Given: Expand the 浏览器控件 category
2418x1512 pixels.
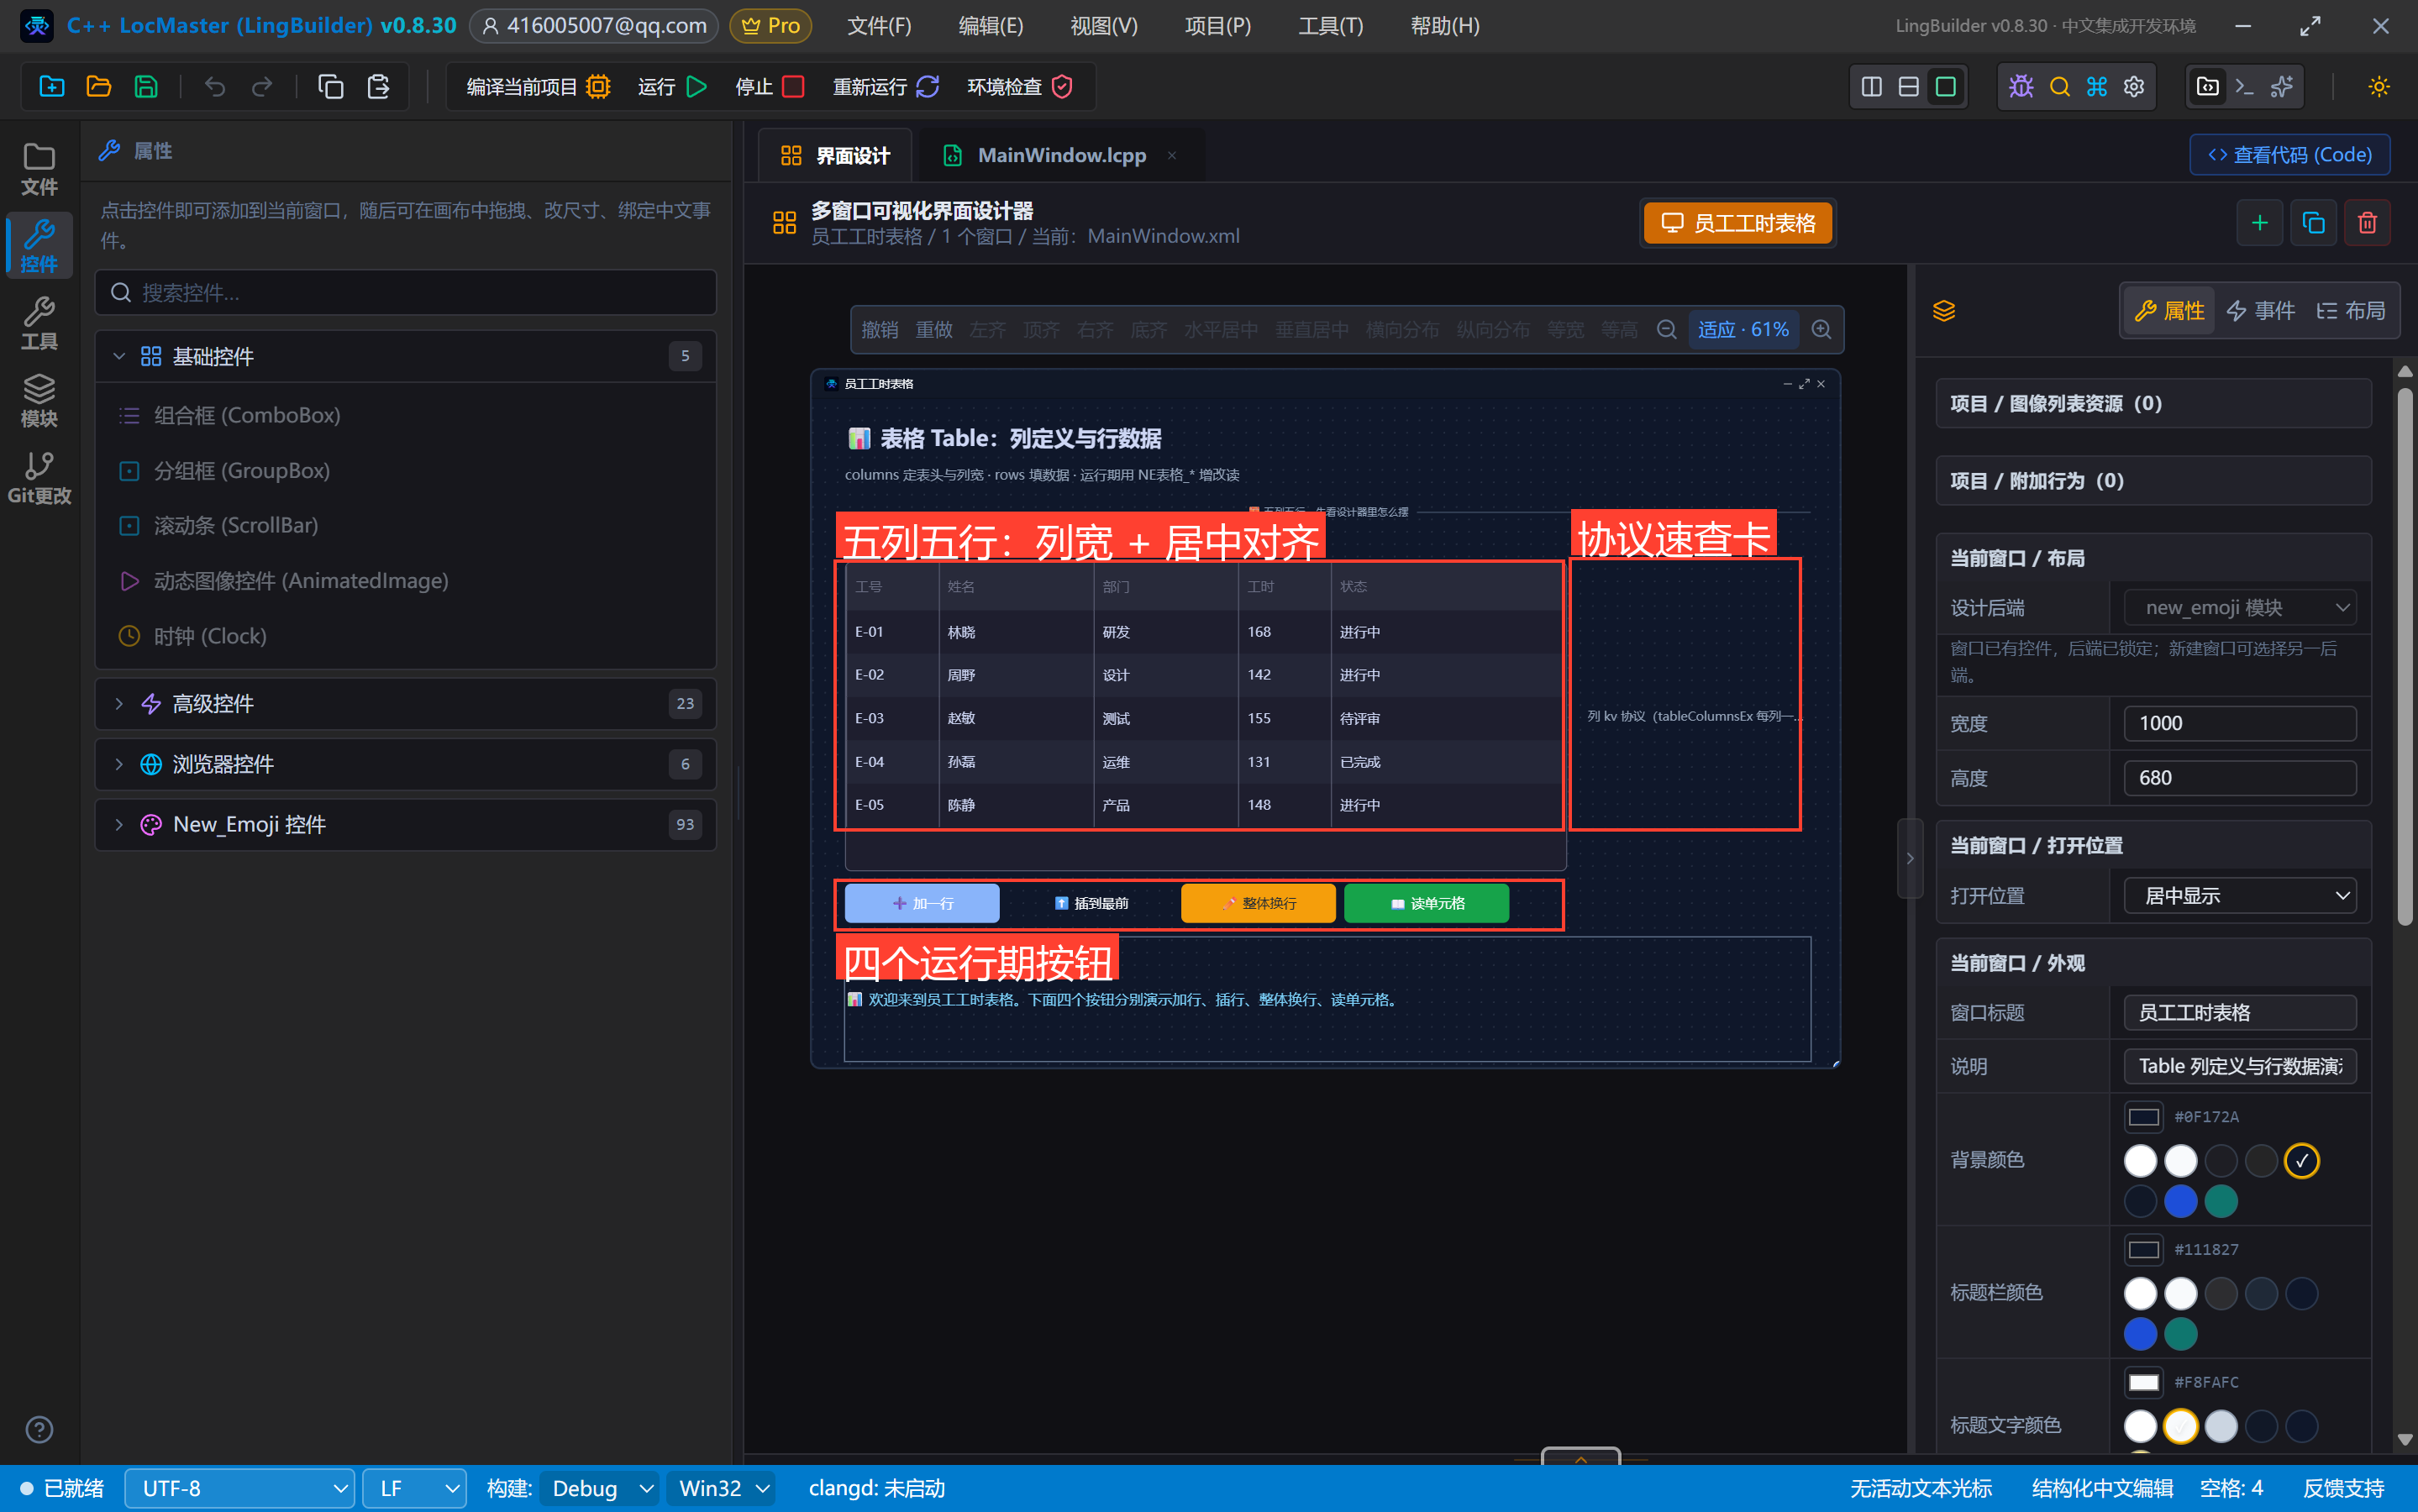Looking at the screenshot, I should click(x=405, y=764).
